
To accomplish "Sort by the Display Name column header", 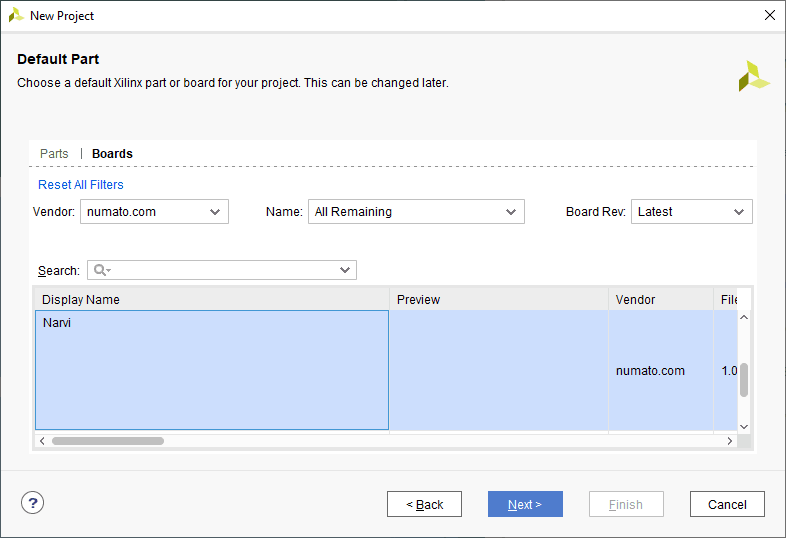I will 212,300.
